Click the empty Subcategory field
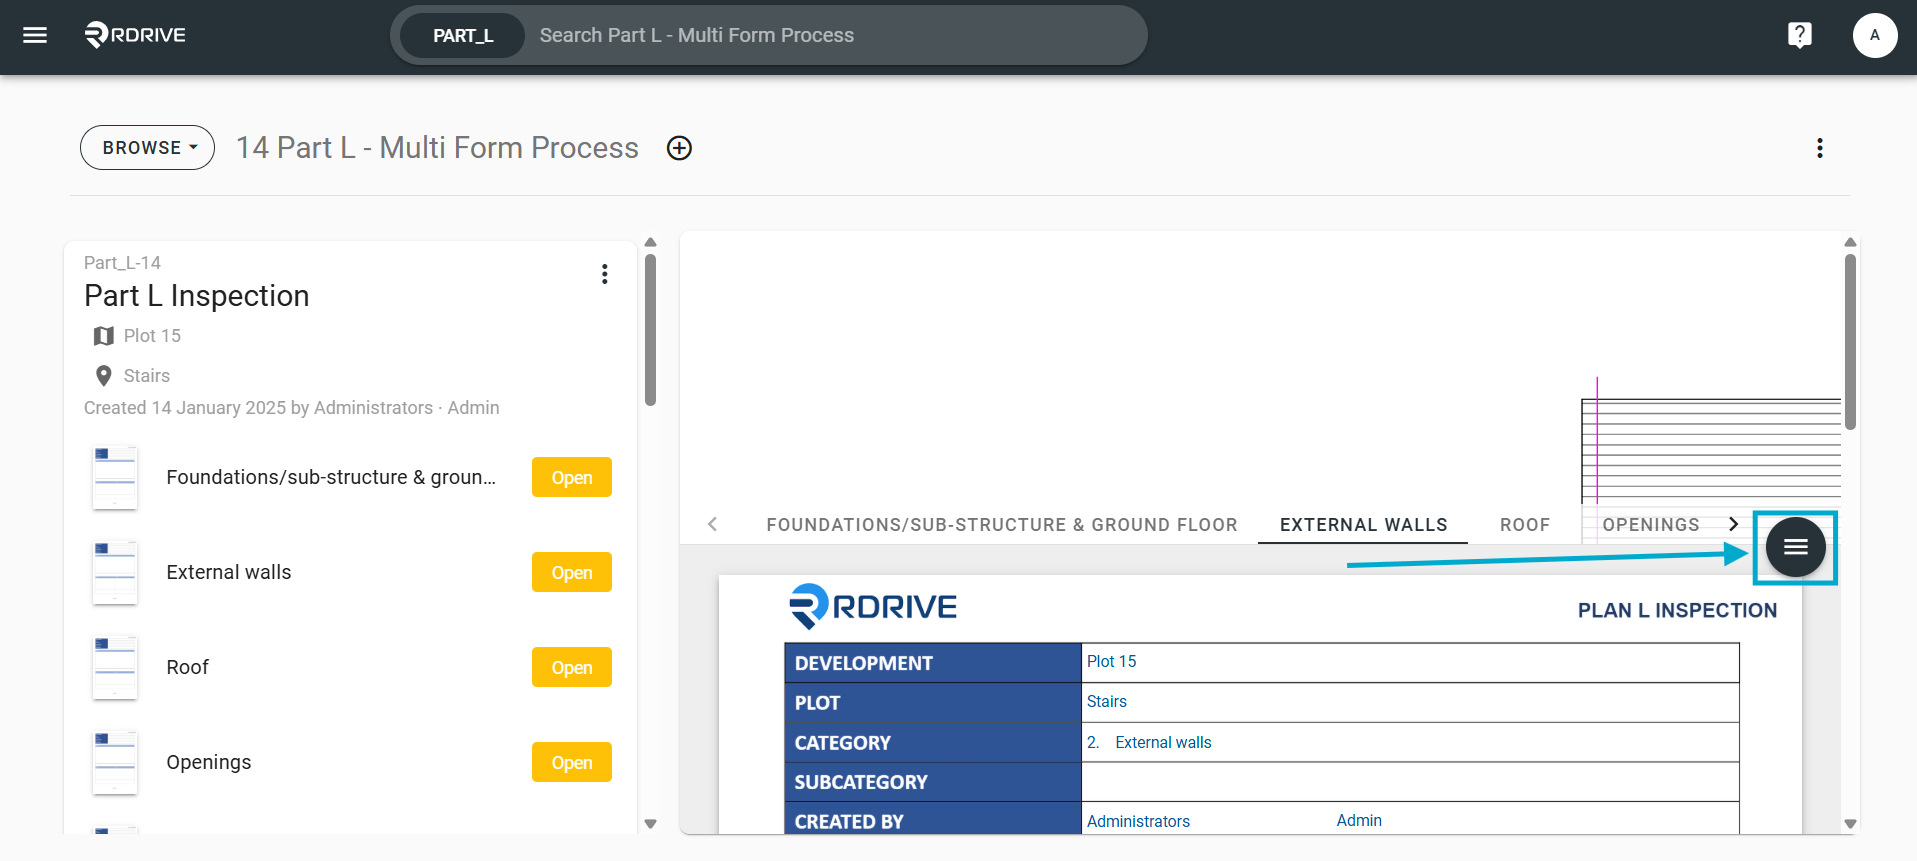Viewport: 1917px width, 861px height. pos(1410,782)
